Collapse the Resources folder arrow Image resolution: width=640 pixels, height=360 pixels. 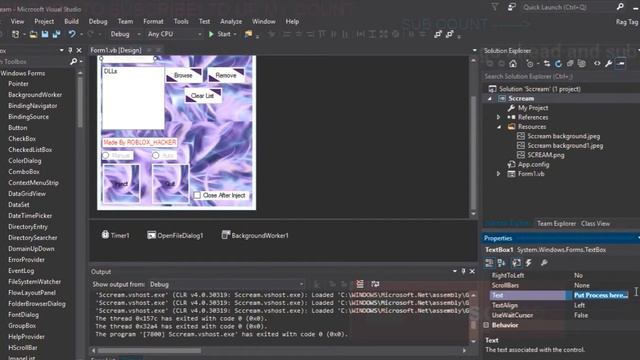[x=499, y=127]
